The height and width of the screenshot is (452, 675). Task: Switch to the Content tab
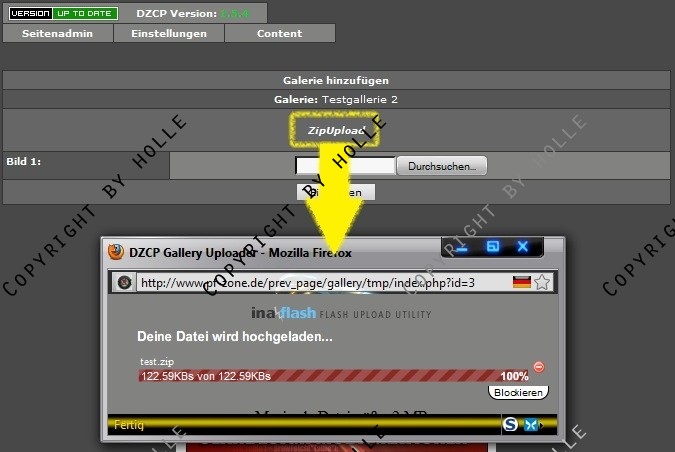(x=279, y=33)
